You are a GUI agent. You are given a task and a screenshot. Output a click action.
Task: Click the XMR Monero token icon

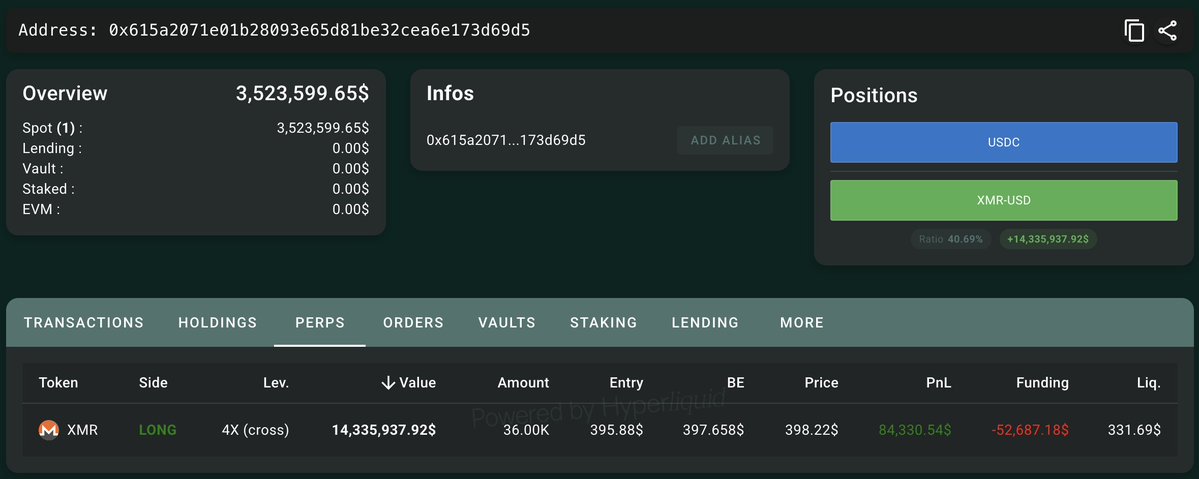49,430
